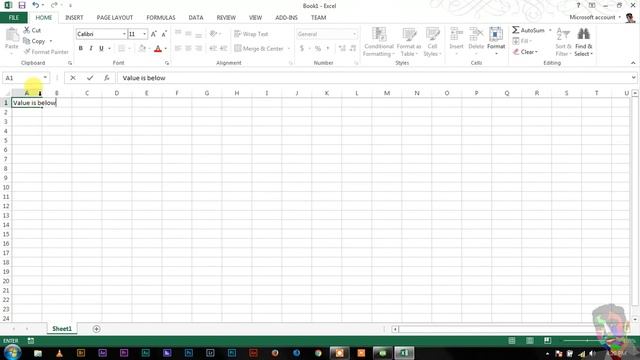The height and width of the screenshot is (360, 640).
Task: Open Conditional Formatting
Action: point(379,42)
